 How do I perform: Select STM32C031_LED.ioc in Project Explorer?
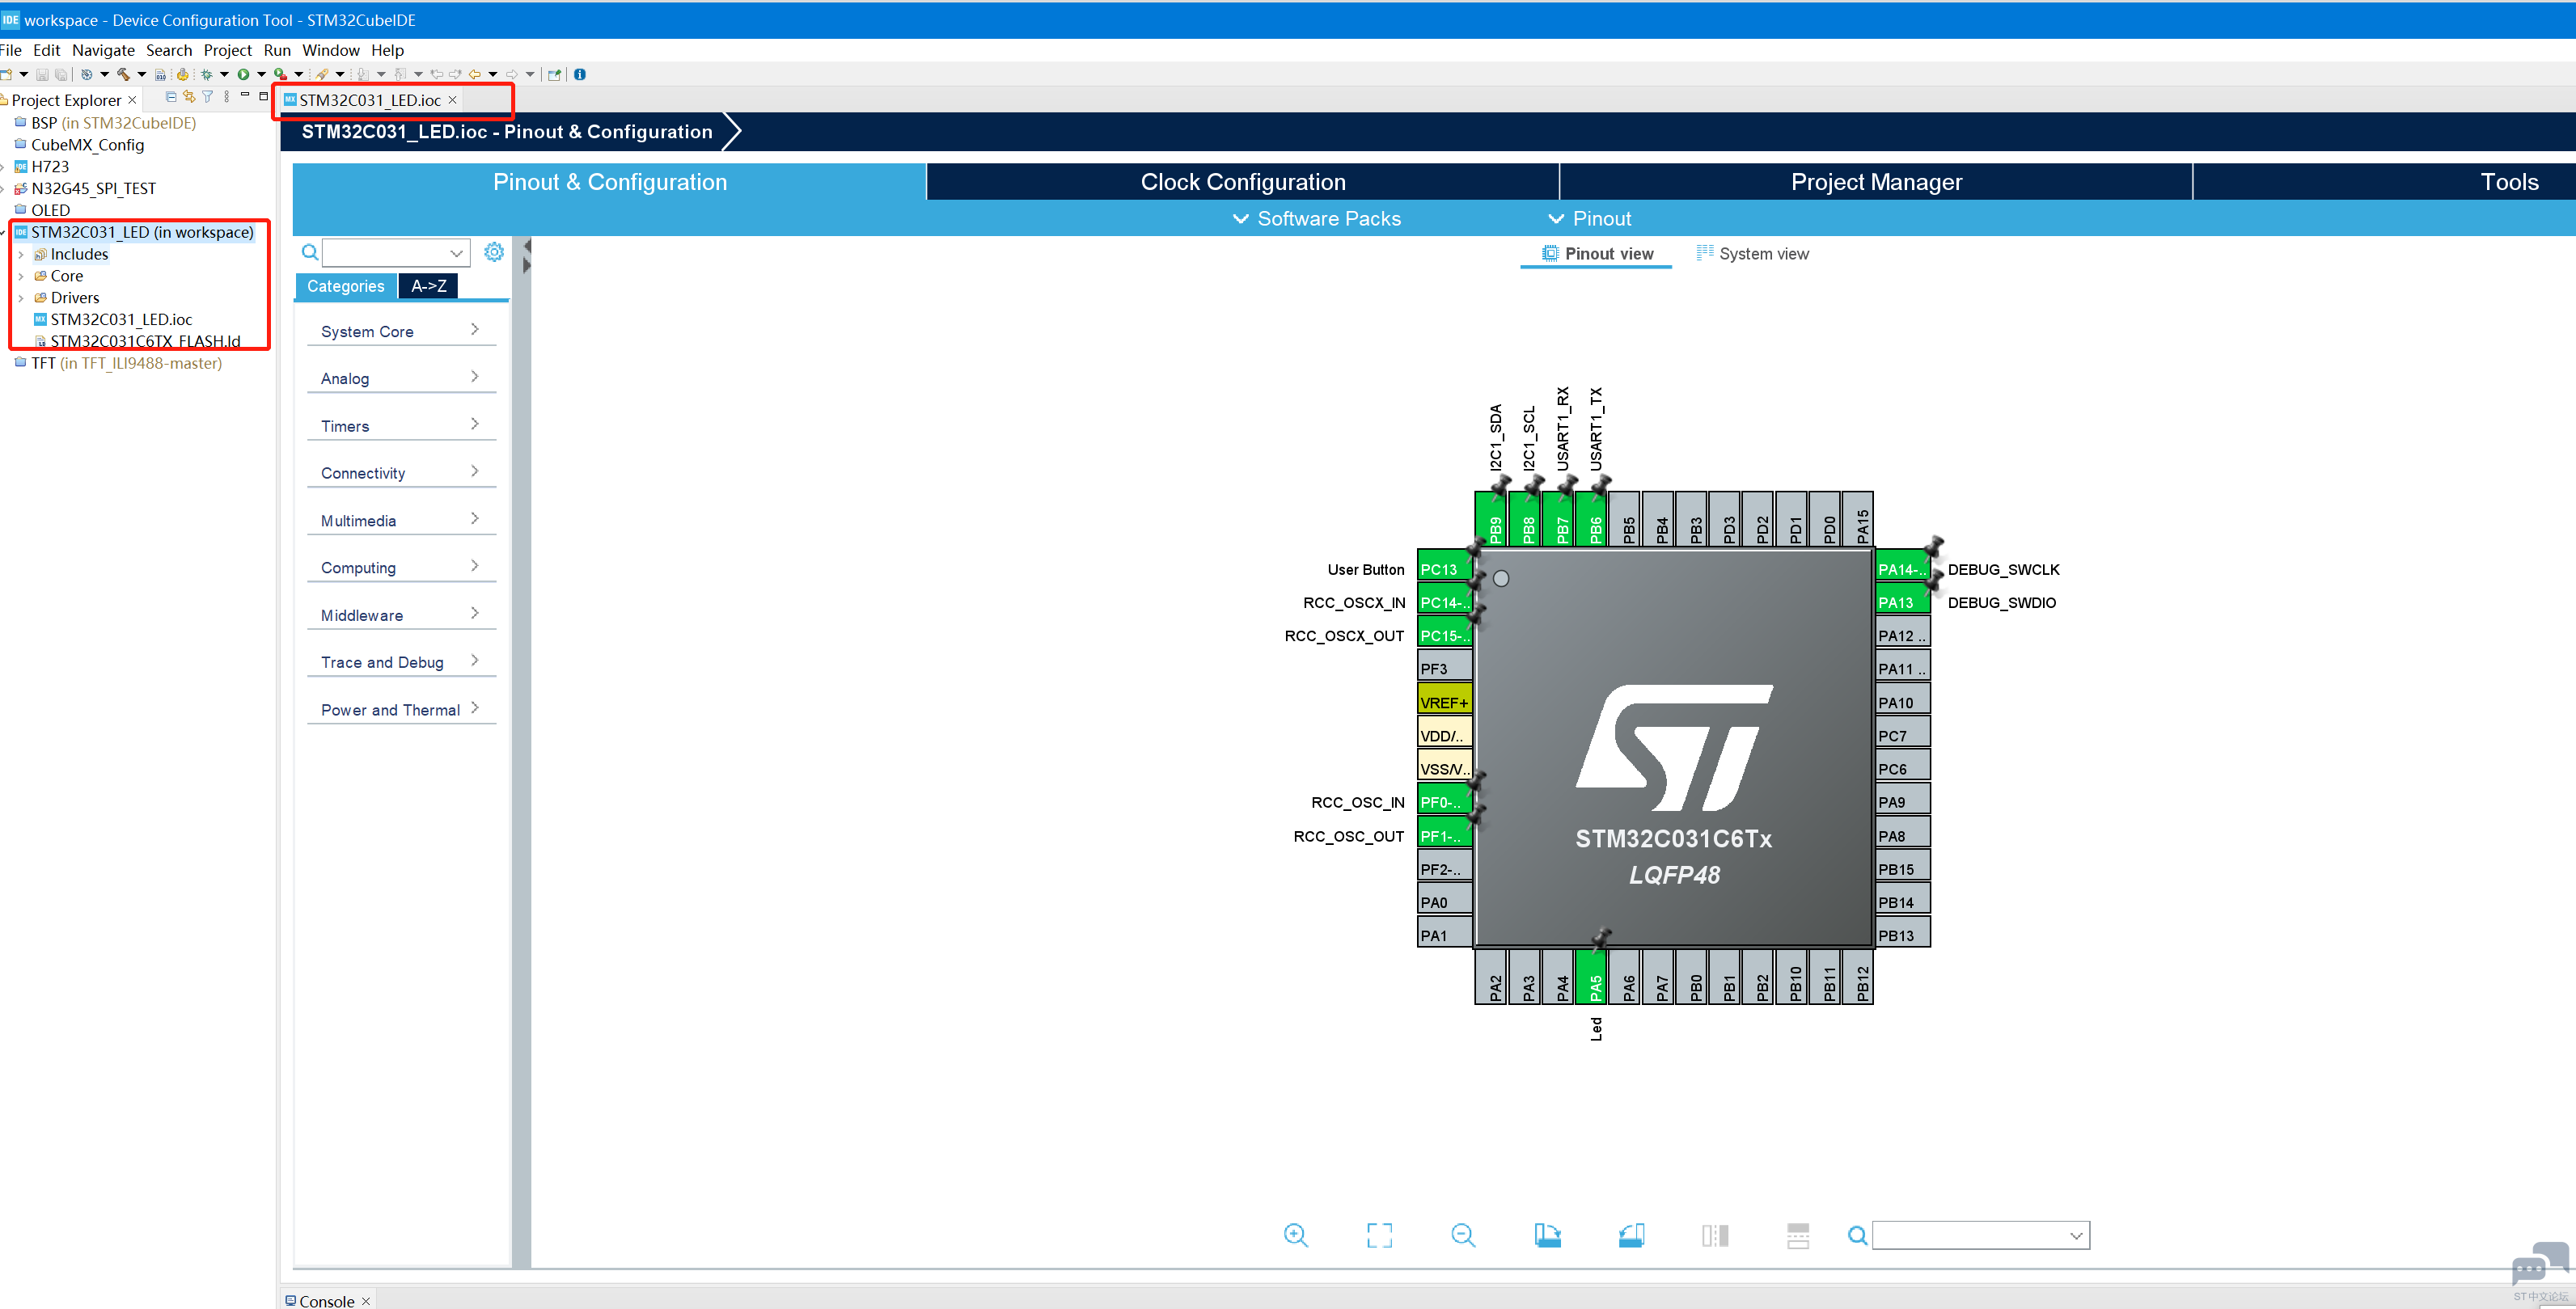pos(121,319)
